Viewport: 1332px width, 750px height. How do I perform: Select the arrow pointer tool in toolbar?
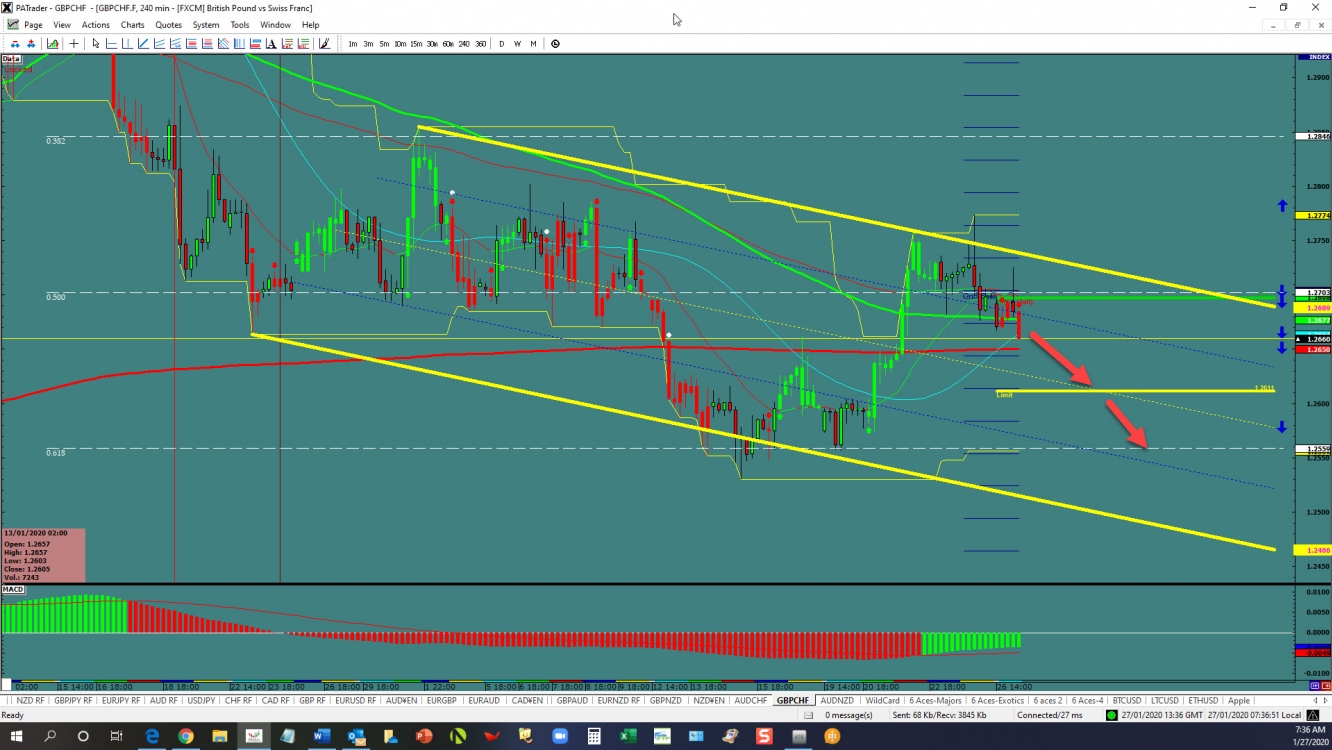click(96, 43)
